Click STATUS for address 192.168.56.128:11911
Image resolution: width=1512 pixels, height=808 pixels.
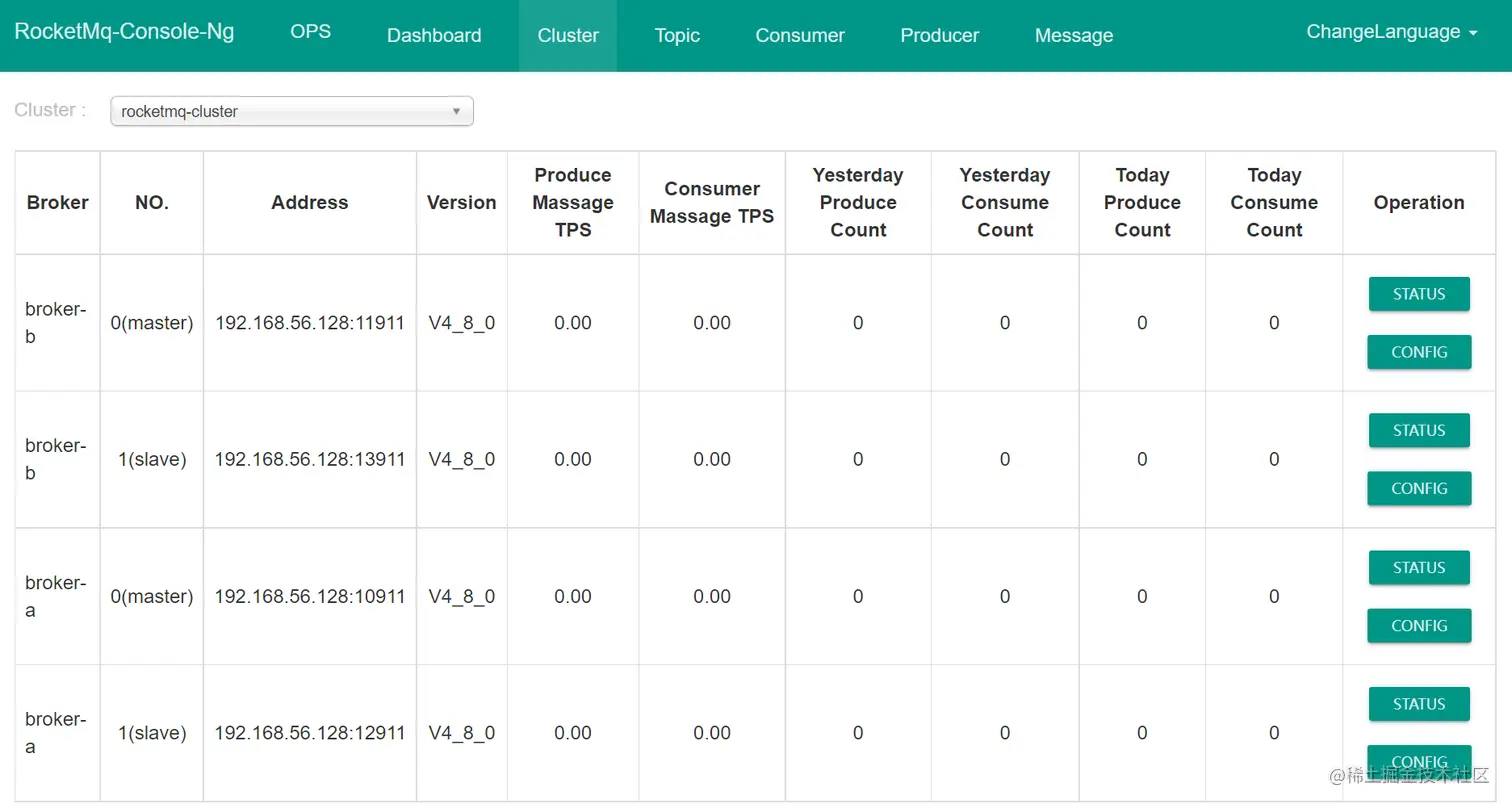click(x=1419, y=294)
